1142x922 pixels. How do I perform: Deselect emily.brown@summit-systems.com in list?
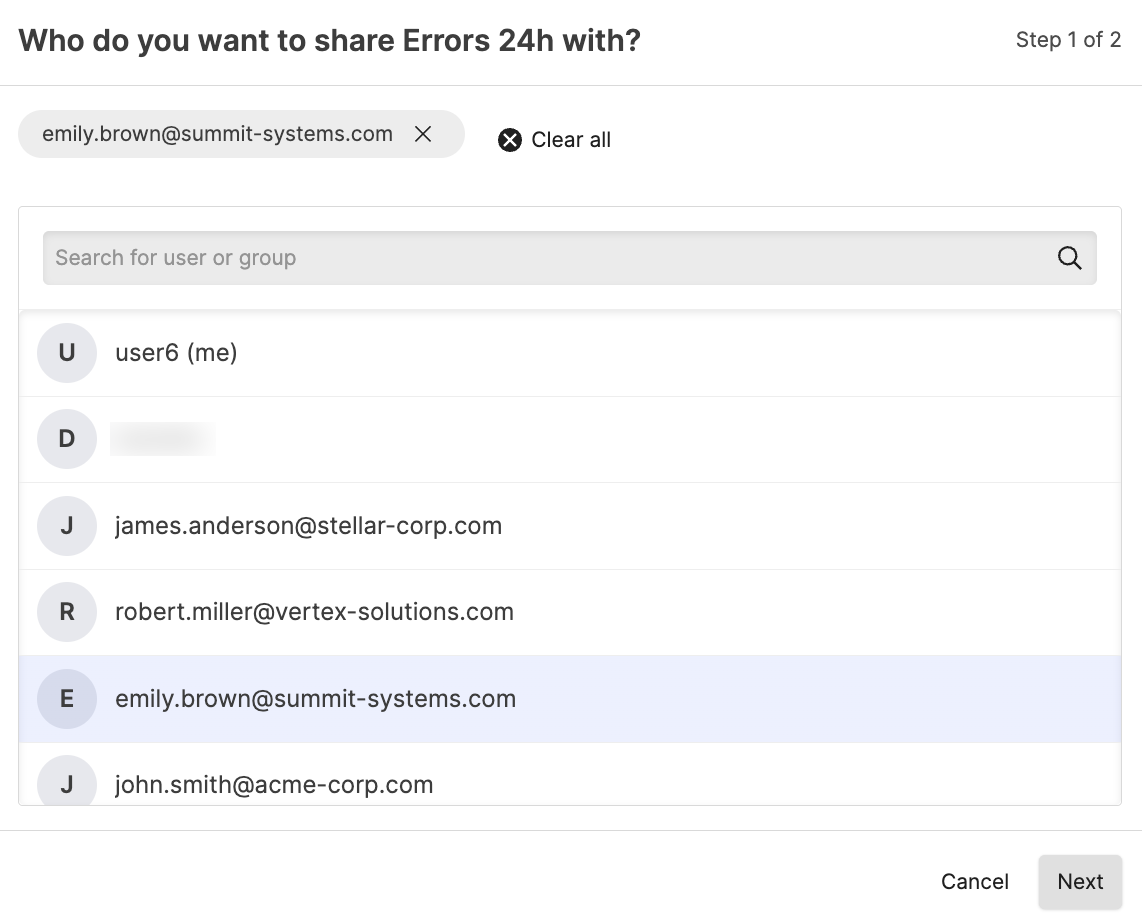315,699
